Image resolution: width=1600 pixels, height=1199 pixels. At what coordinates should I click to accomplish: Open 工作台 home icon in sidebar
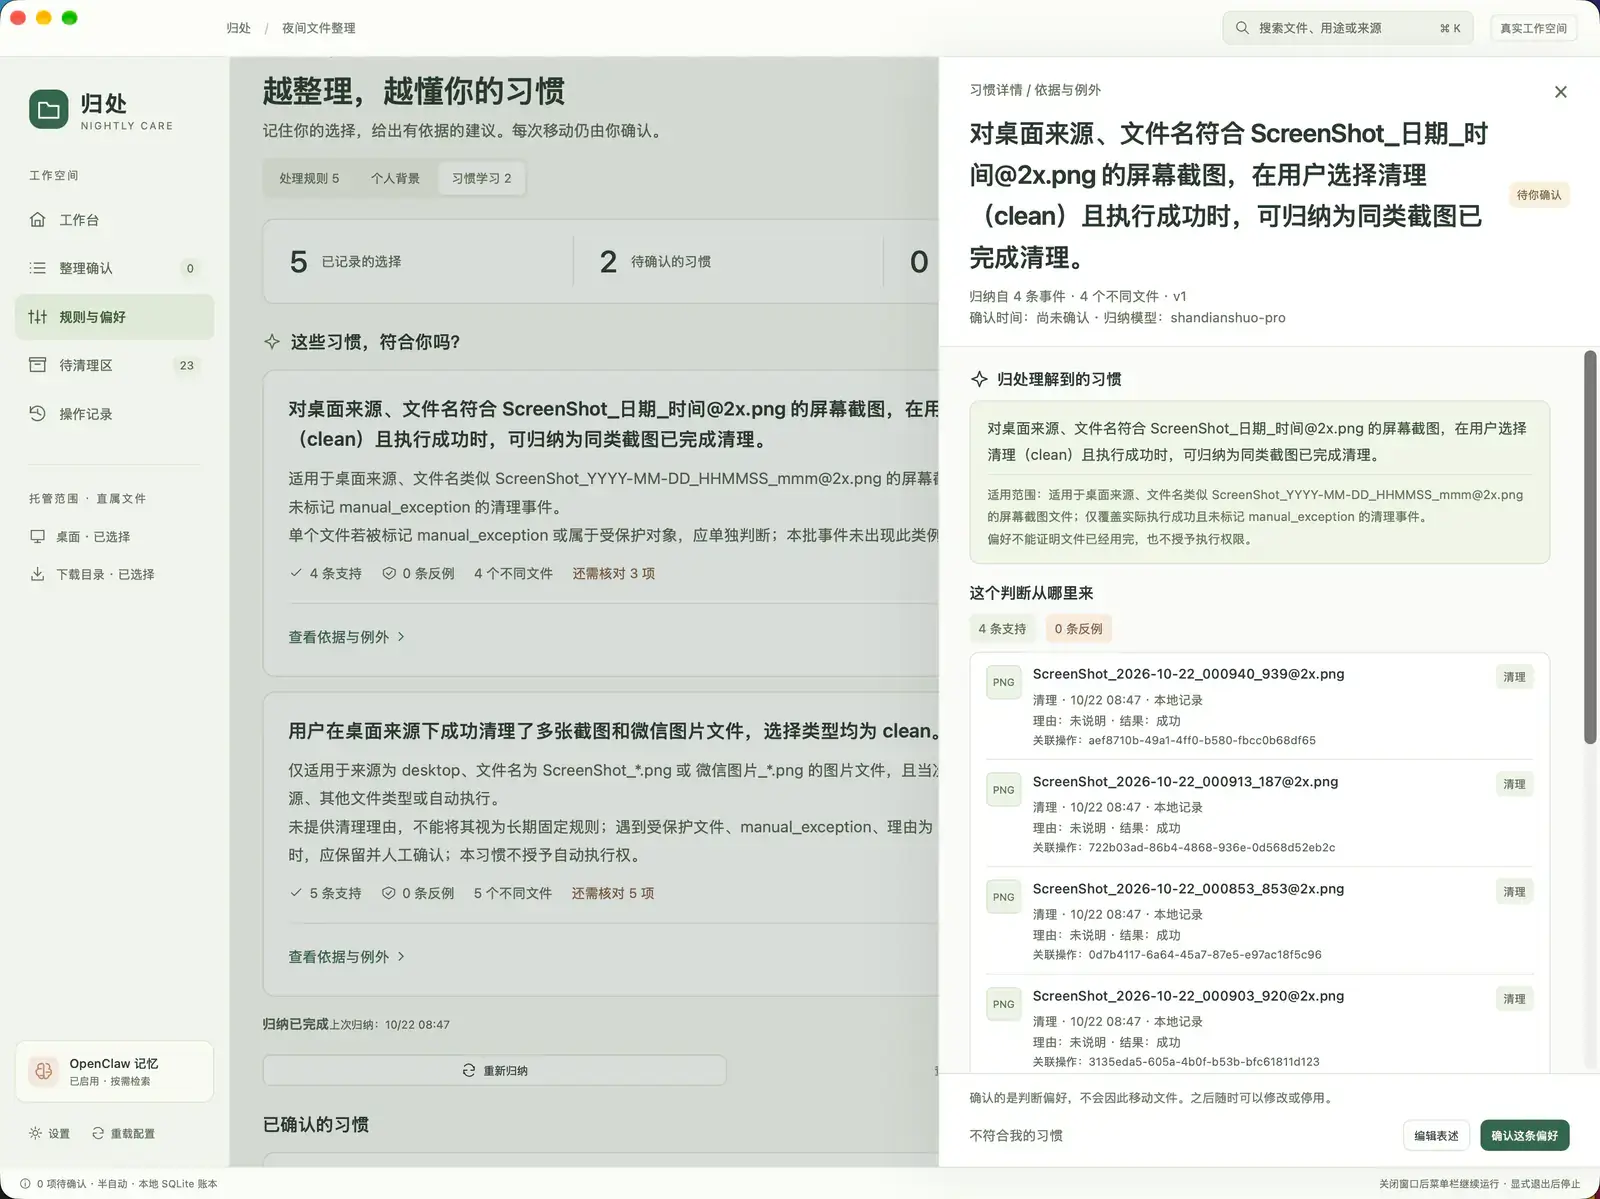(38, 219)
